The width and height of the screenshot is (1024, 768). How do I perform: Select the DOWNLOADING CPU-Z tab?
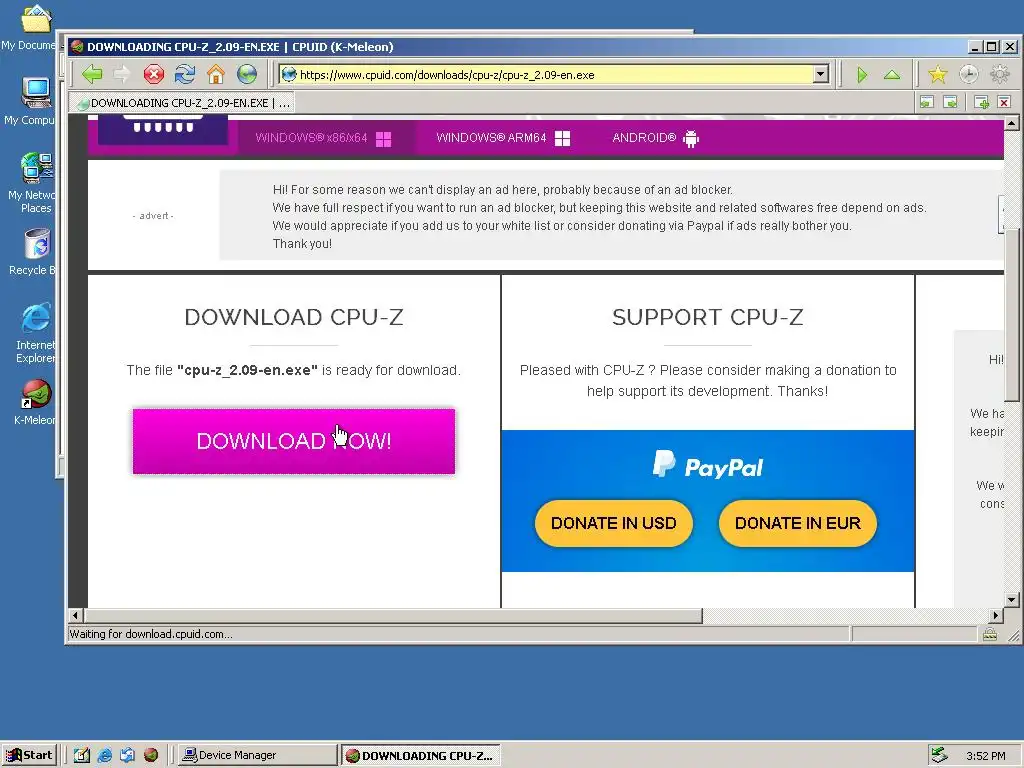tap(182, 103)
